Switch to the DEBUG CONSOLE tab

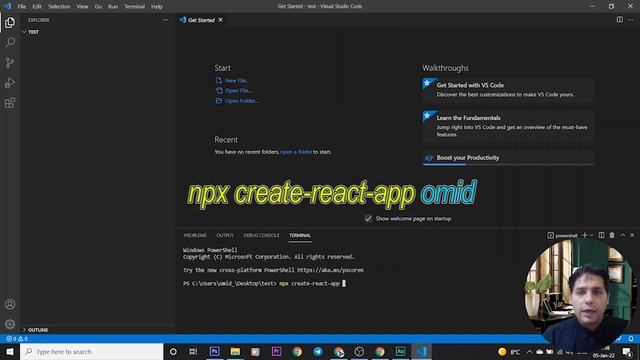coord(261,236)
